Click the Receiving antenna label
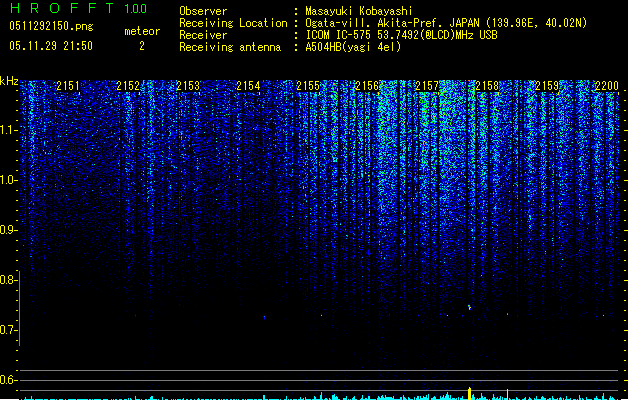This screenshot has width=629, height=400. [230, 47]
